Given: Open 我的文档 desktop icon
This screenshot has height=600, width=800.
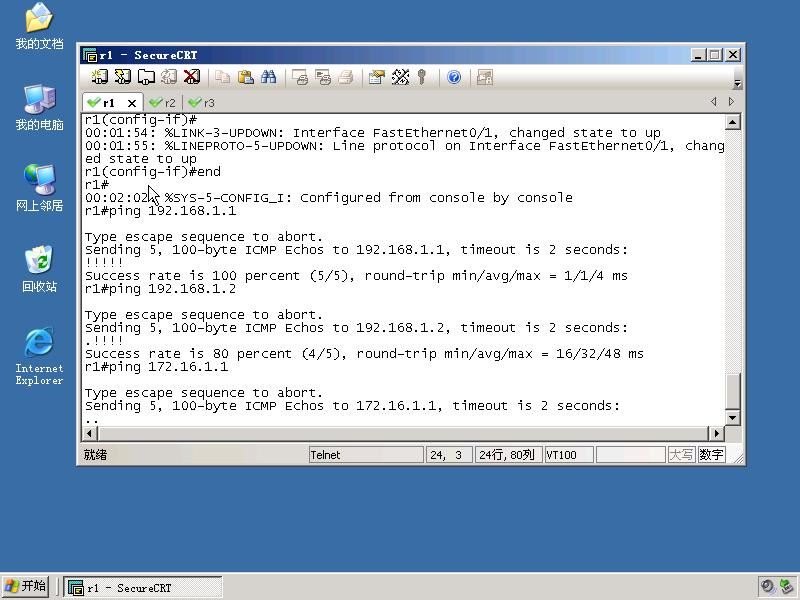Looking at the screenshot, I should tap(39, 27).
